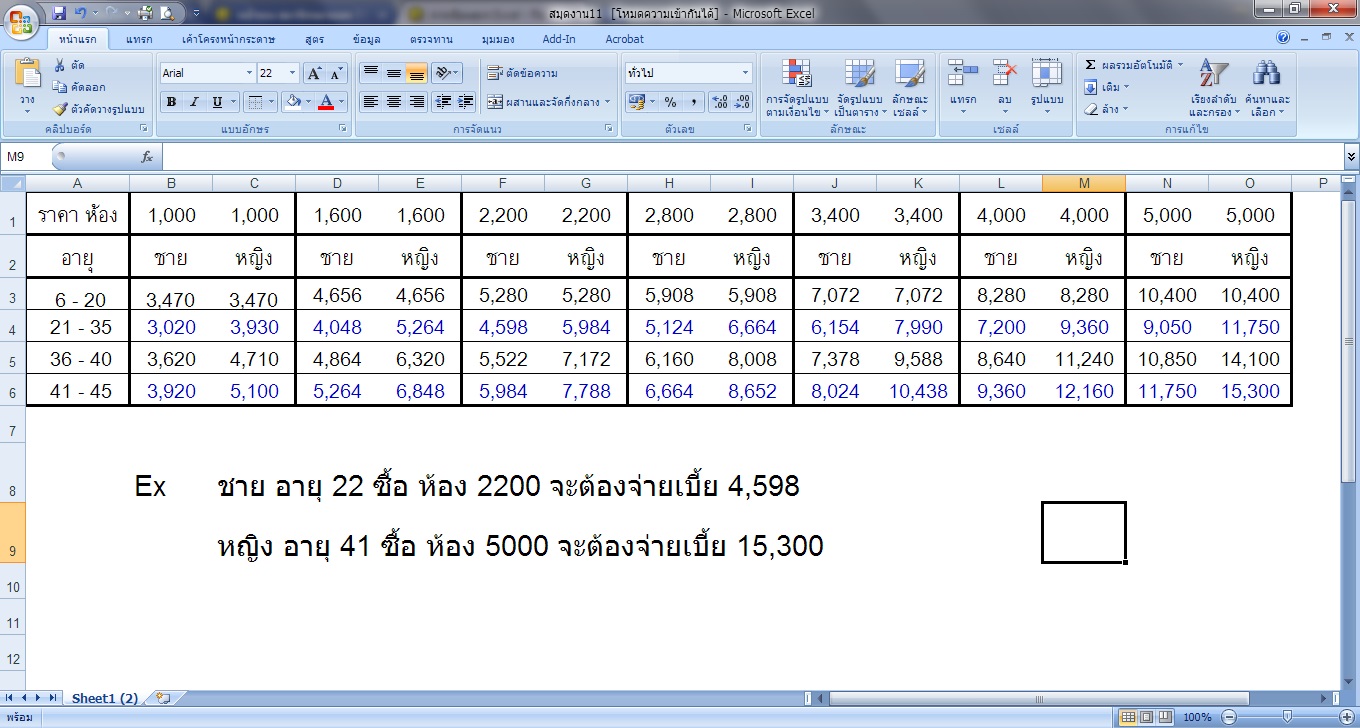1360x728 pixels.
Task: Open the ตรวจทาน (Review) tab
Action: click(431, 39)
